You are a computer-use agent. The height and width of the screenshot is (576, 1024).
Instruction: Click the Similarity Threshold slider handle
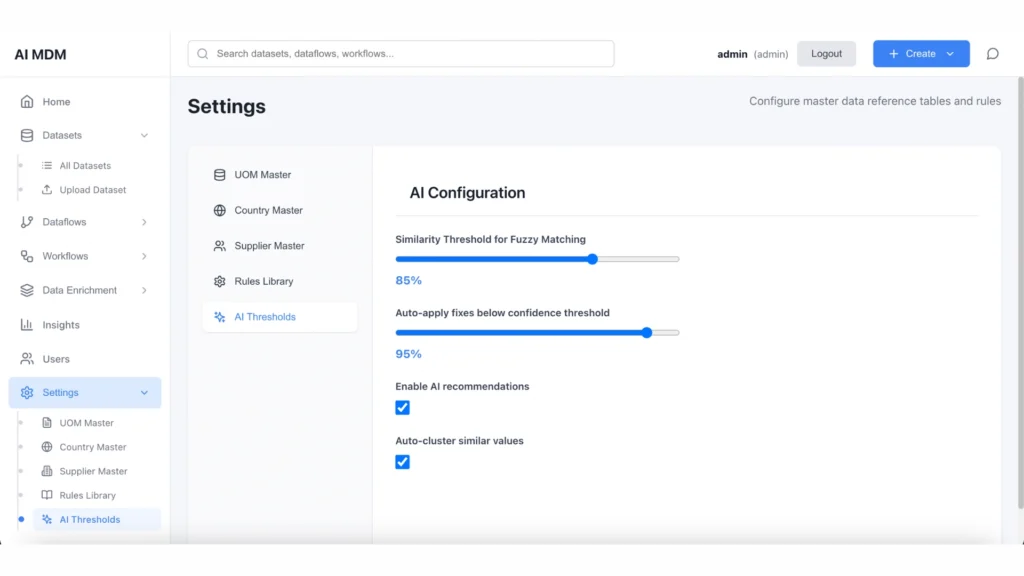tap(592, 259)
